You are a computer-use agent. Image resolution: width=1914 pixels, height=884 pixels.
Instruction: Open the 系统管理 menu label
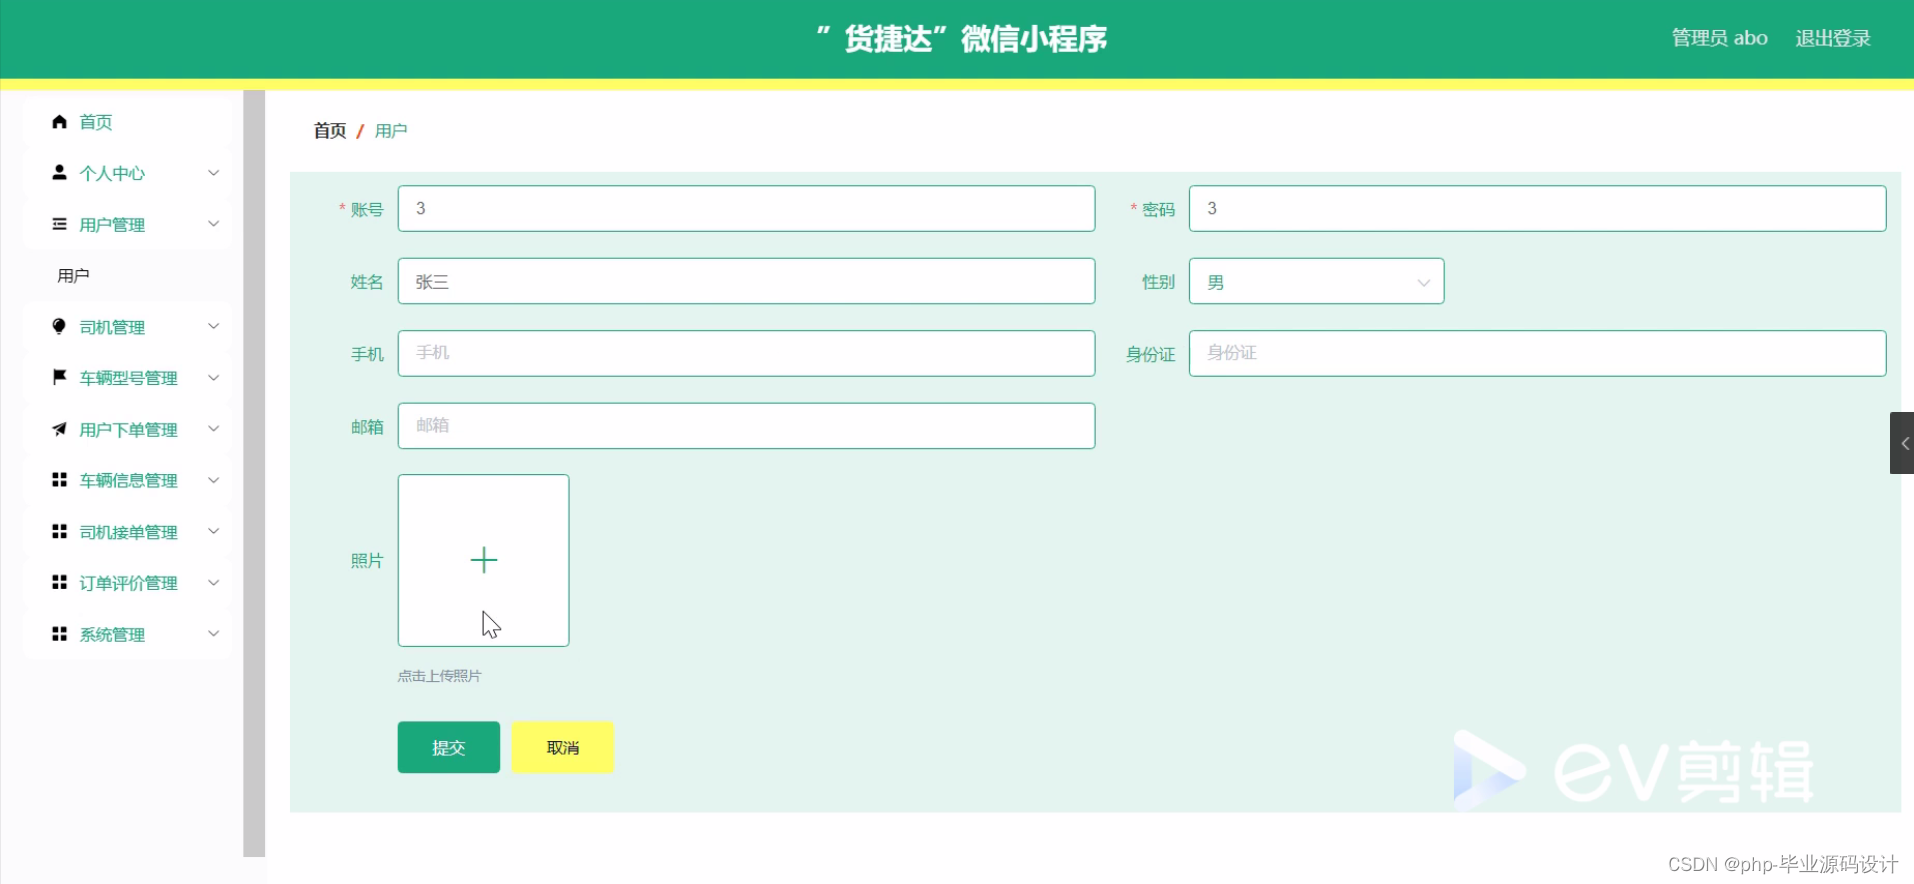[112, 635]
